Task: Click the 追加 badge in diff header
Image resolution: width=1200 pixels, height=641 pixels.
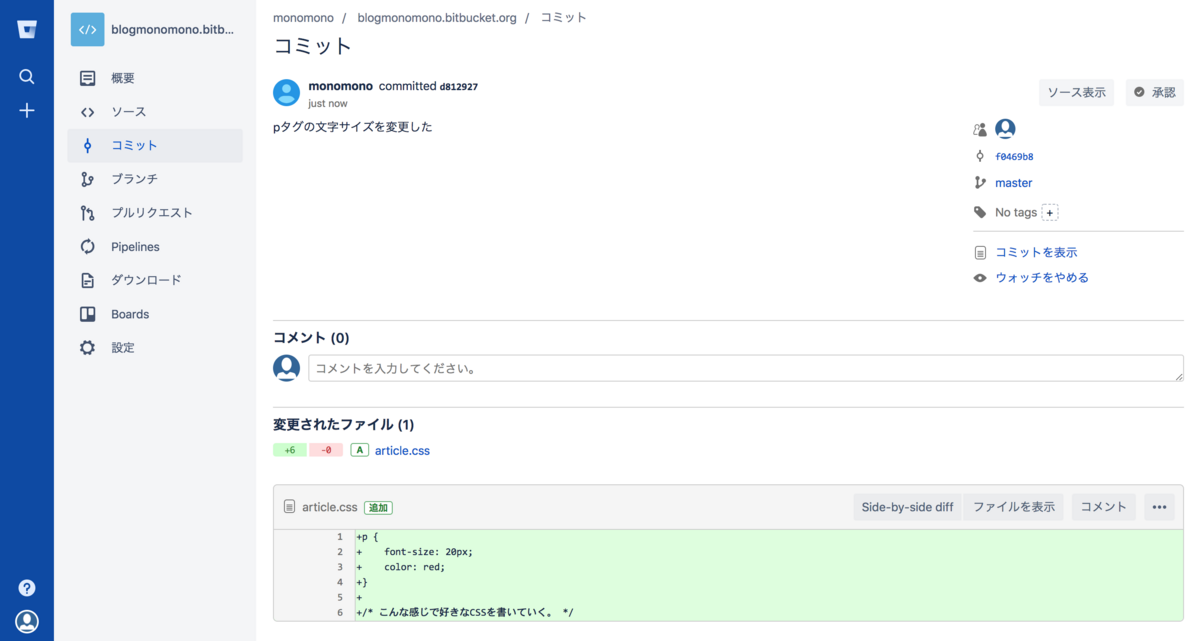Action: [x=377, y=507]
